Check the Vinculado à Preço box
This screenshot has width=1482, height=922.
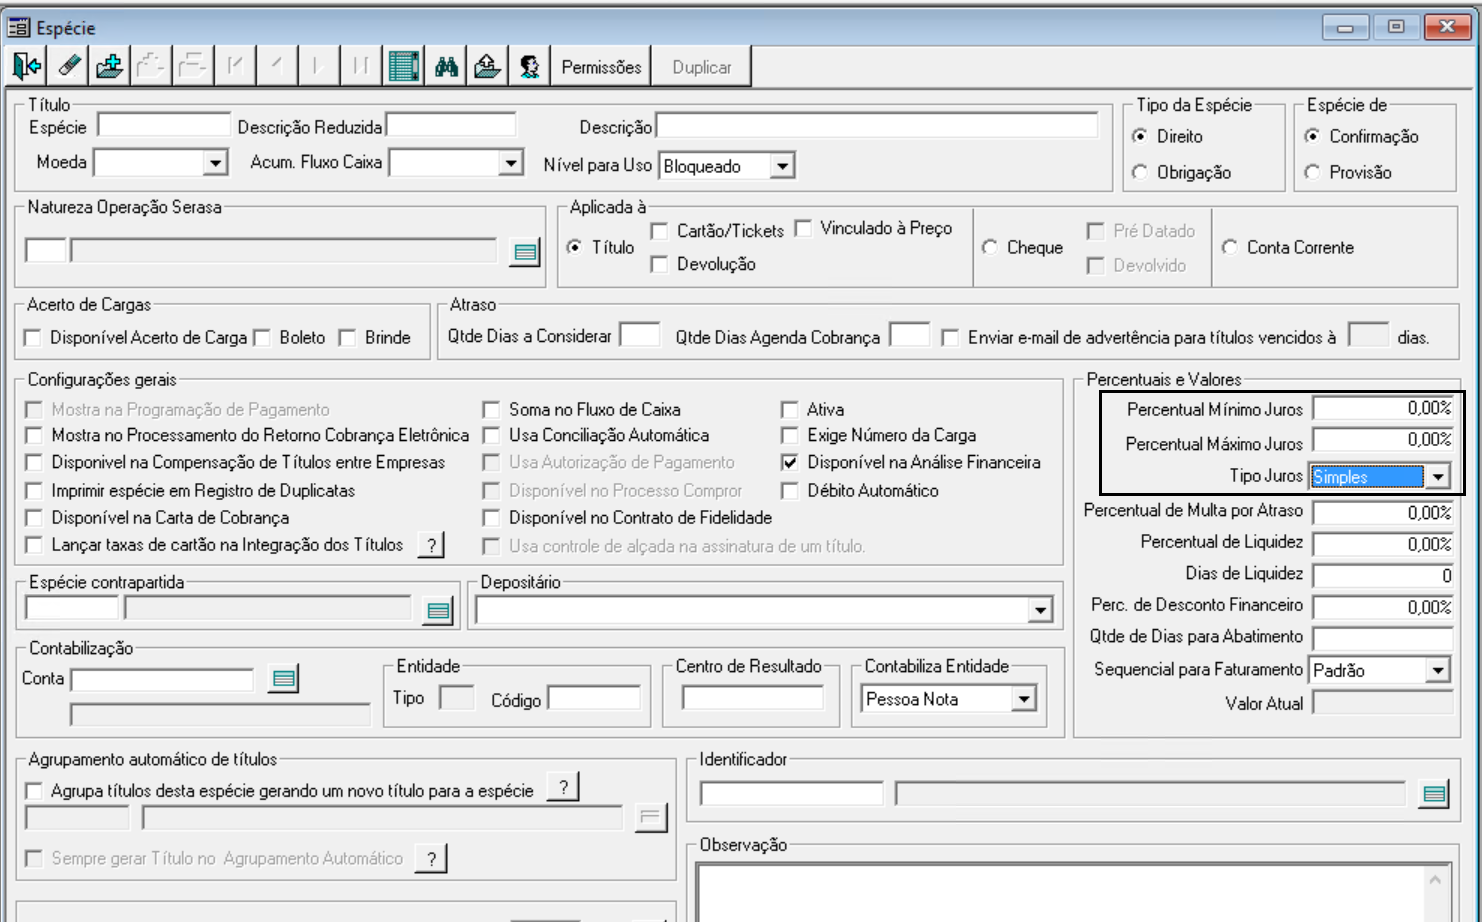[x=803, y=229]
